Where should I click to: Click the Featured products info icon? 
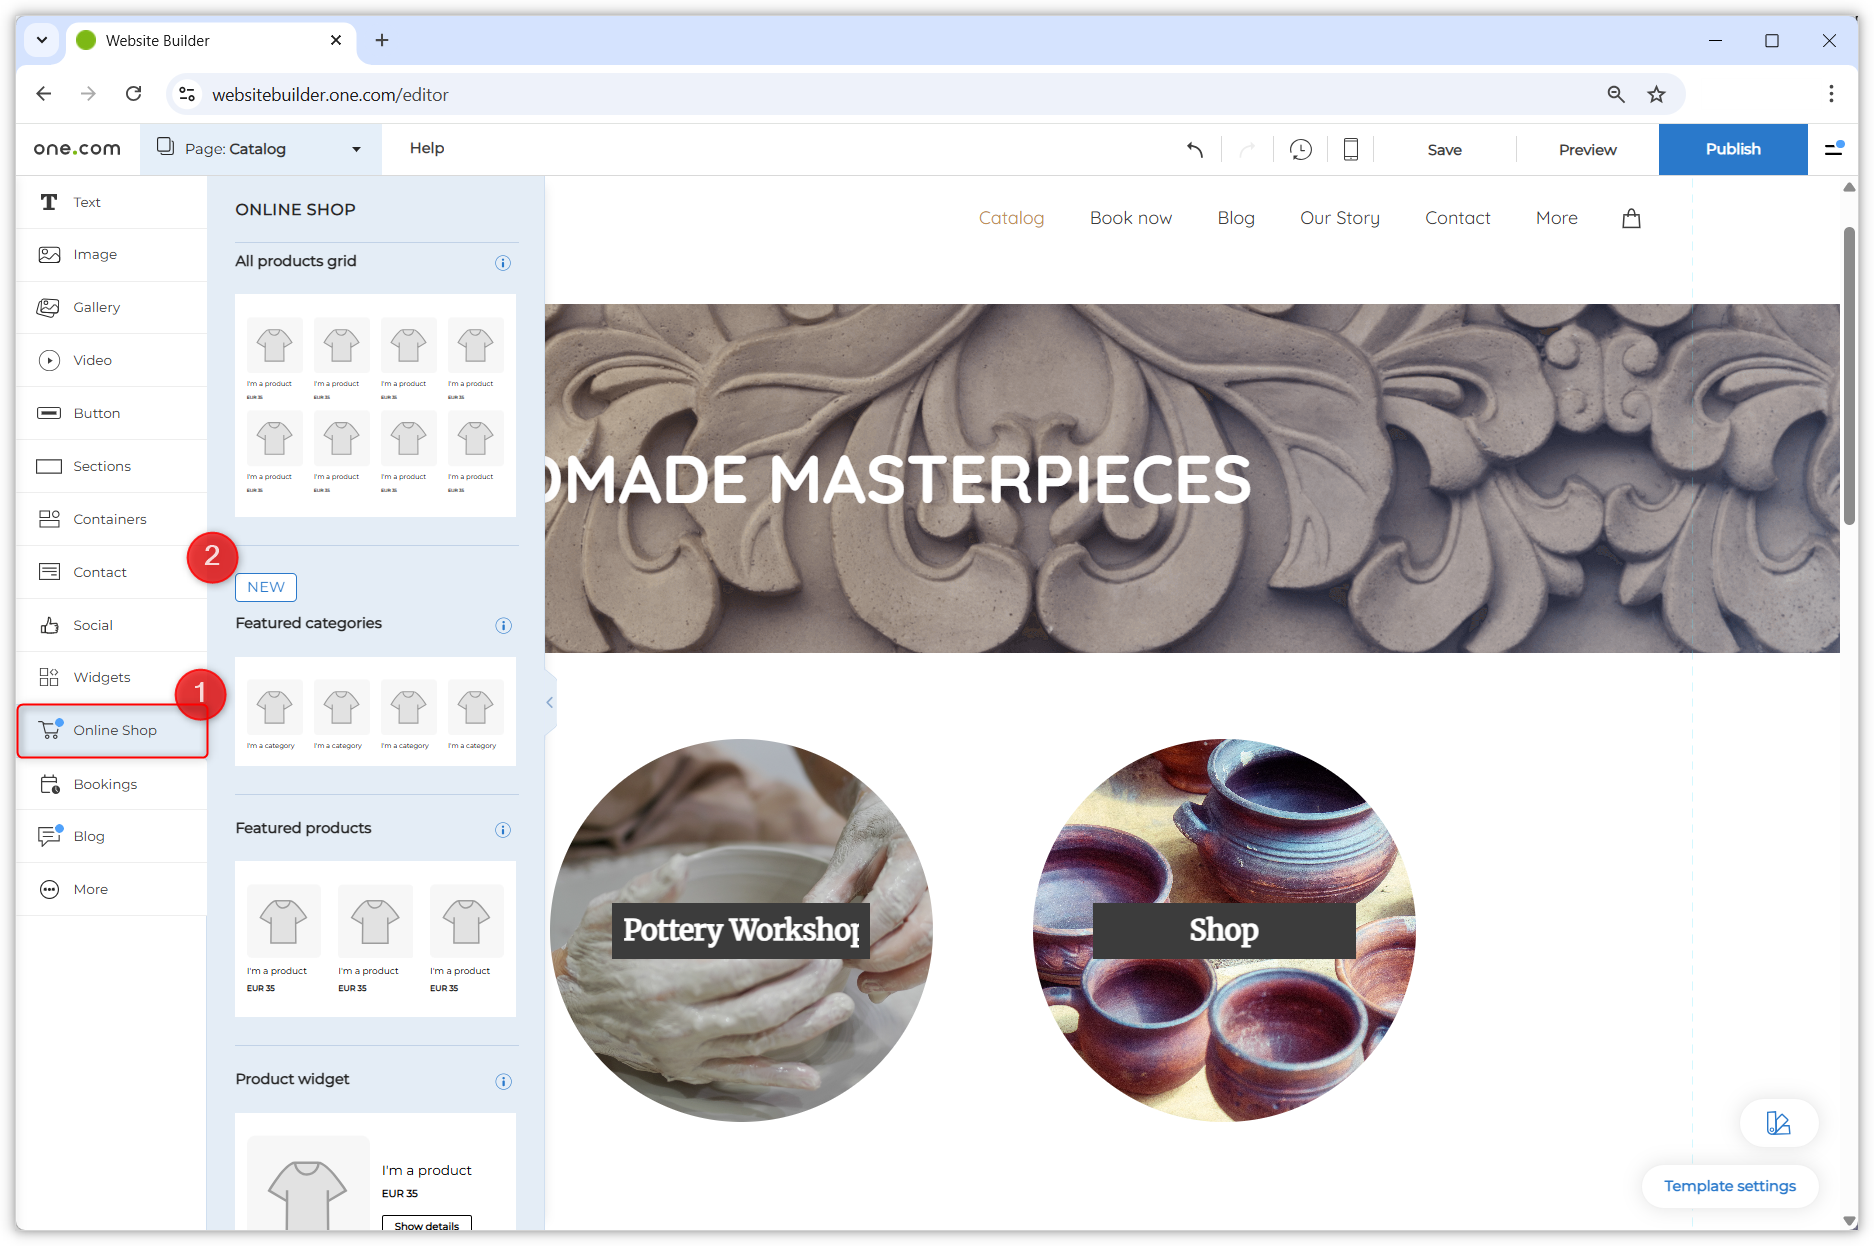[x=502, y=829]
